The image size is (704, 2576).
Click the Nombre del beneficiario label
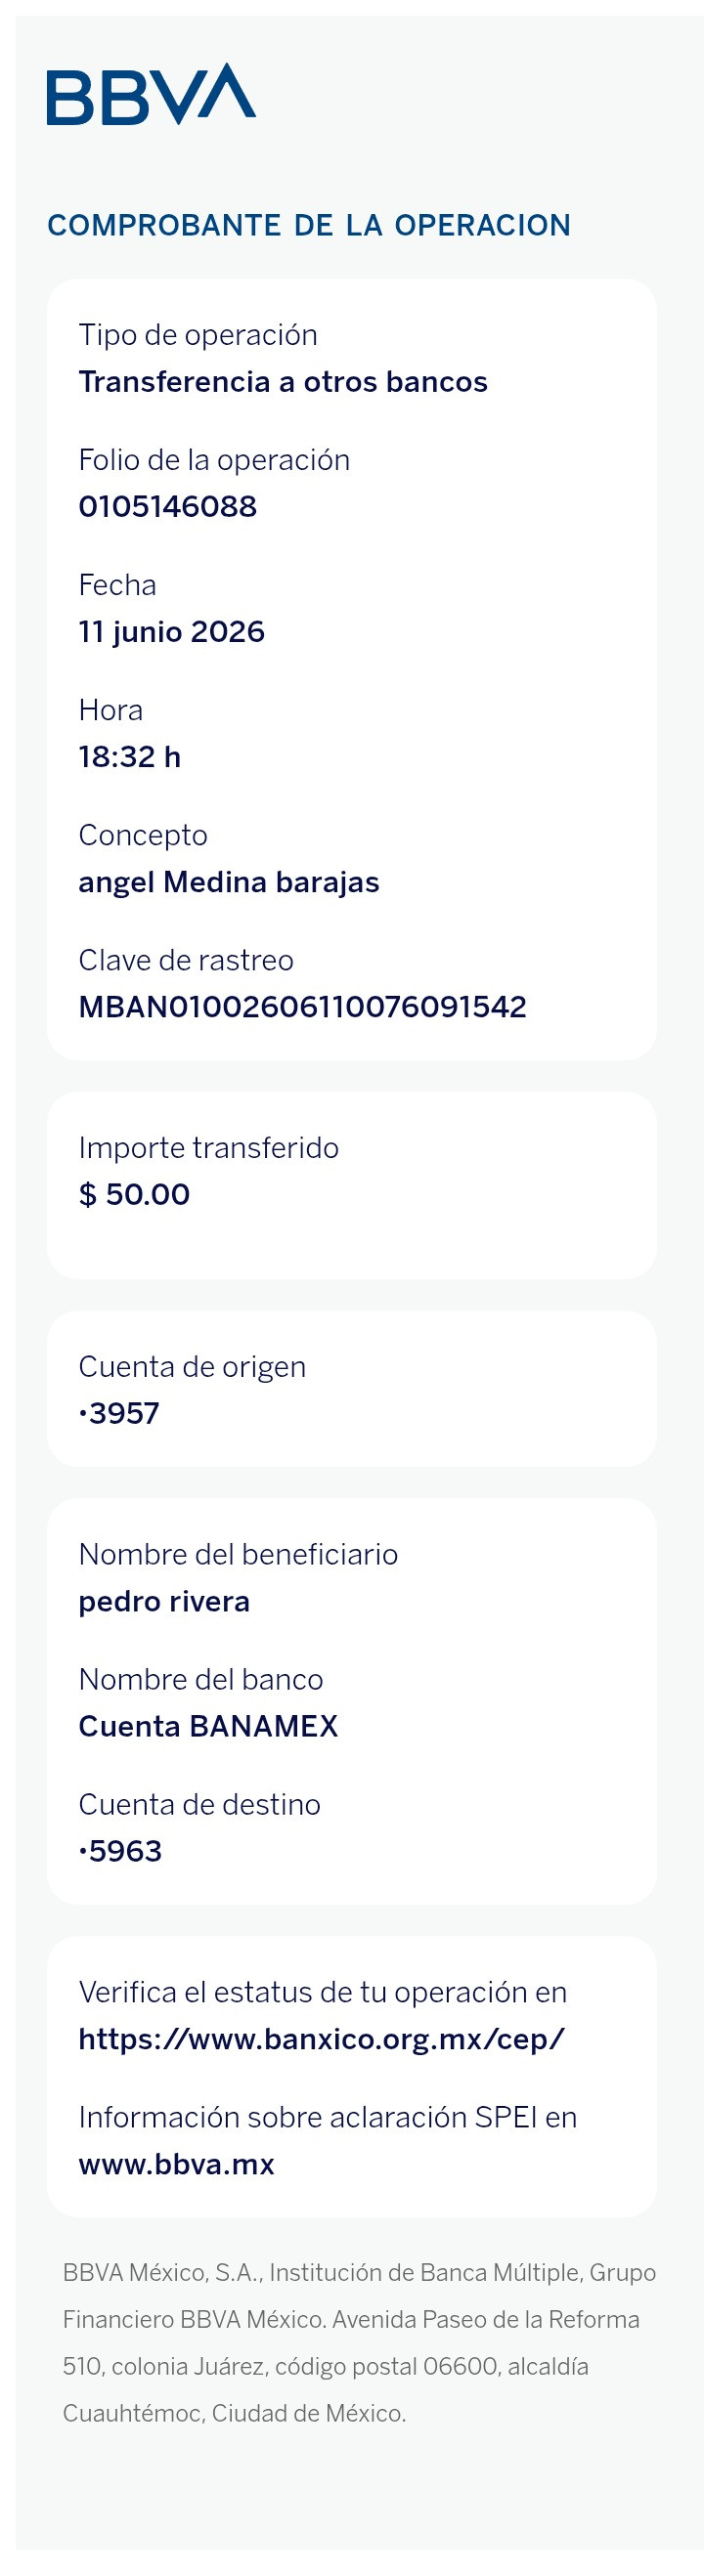click(238, 1554)
